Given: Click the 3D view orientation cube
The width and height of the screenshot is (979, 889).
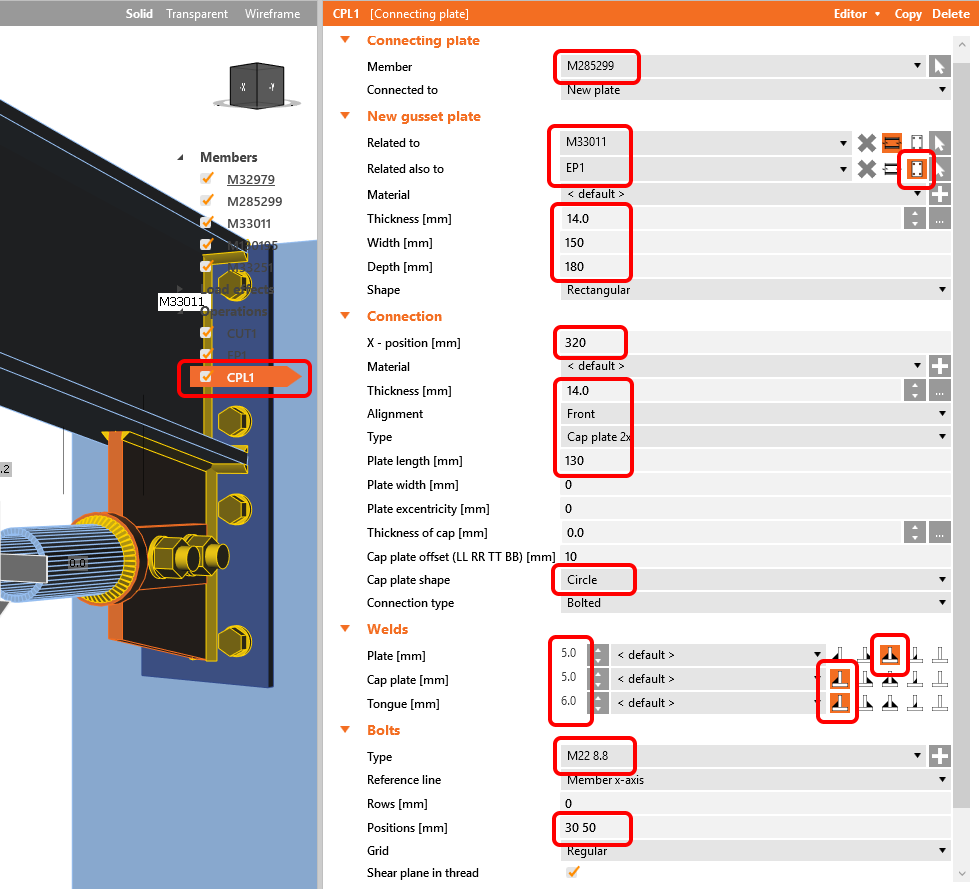Looking at the screenshot, I should pos(257,86).
